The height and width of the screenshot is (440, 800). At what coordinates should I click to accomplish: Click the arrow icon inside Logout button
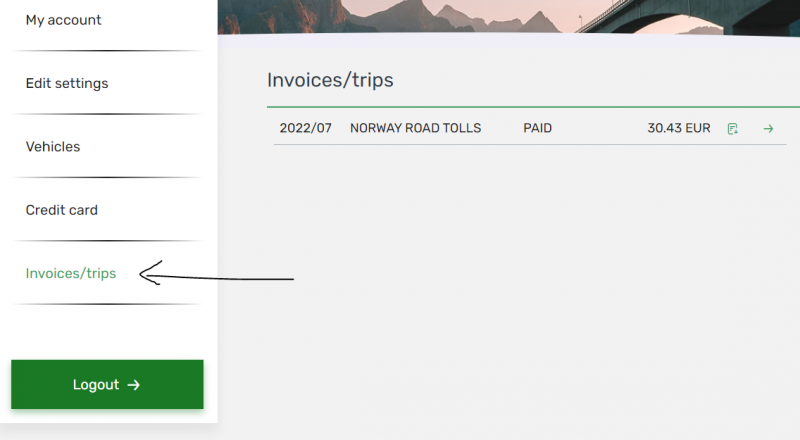pos(134,385)
